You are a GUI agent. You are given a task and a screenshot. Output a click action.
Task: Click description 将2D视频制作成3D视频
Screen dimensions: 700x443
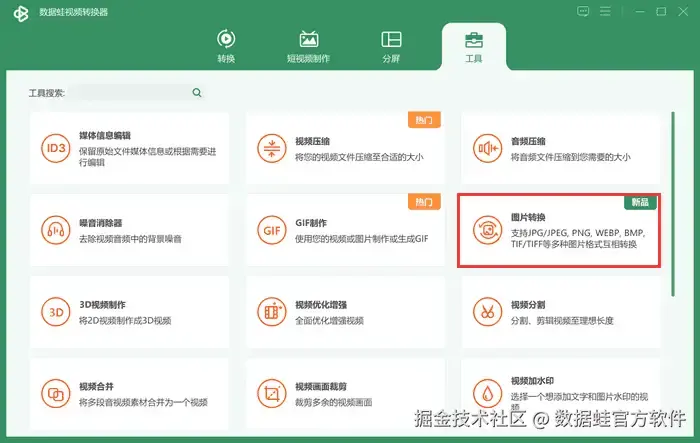click(125, 321)
